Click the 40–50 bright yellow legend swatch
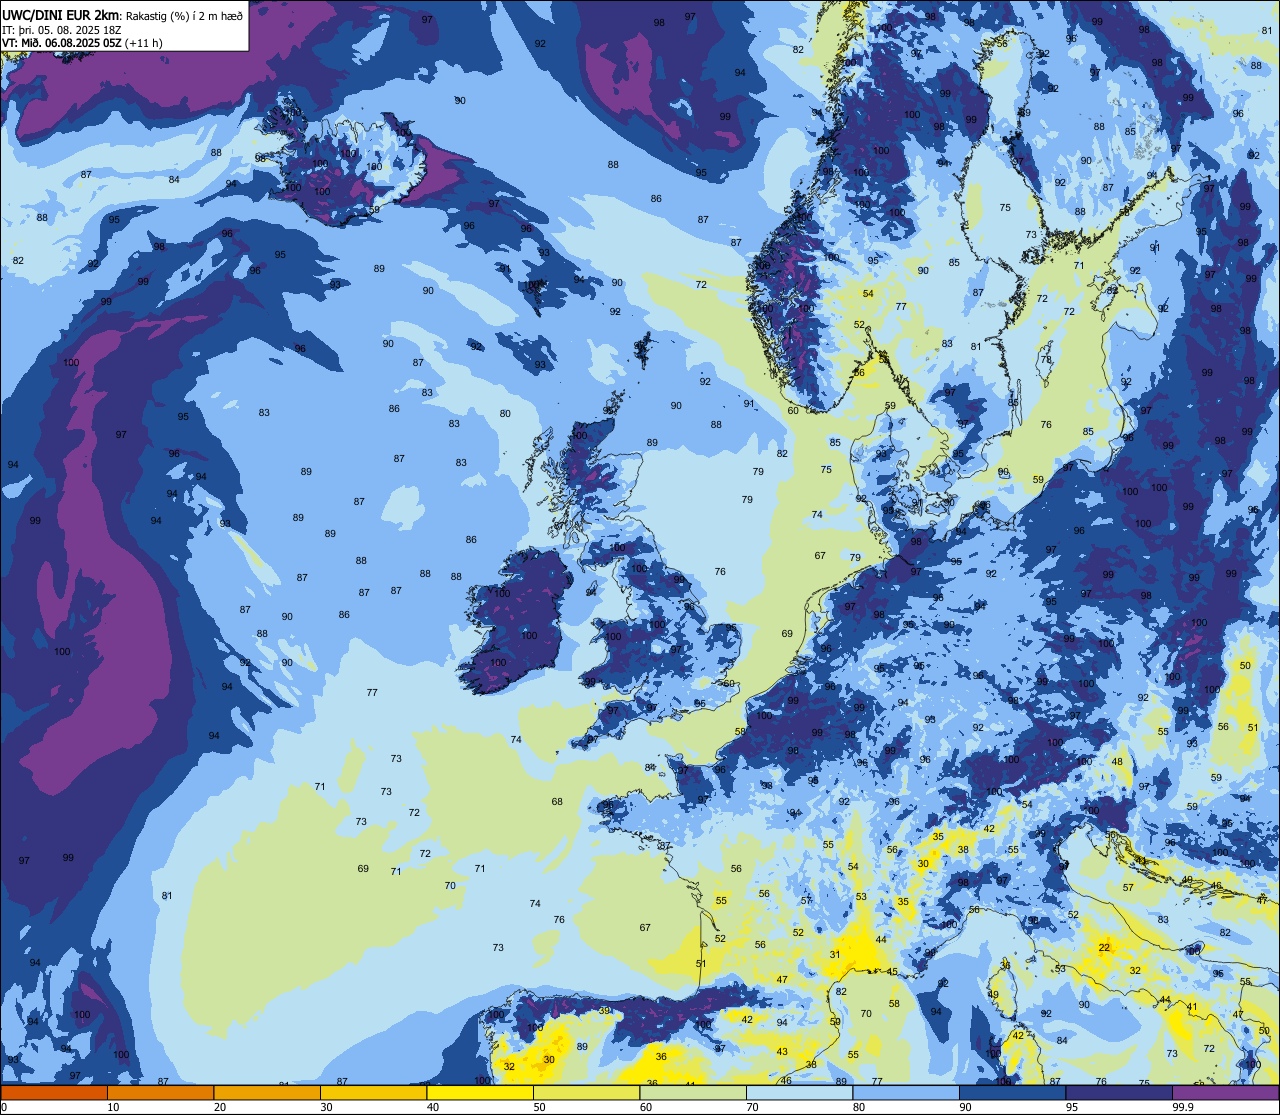The width and height of the screenshot is (1280, 1115). pyautogui.click(x=480, y=1092)
